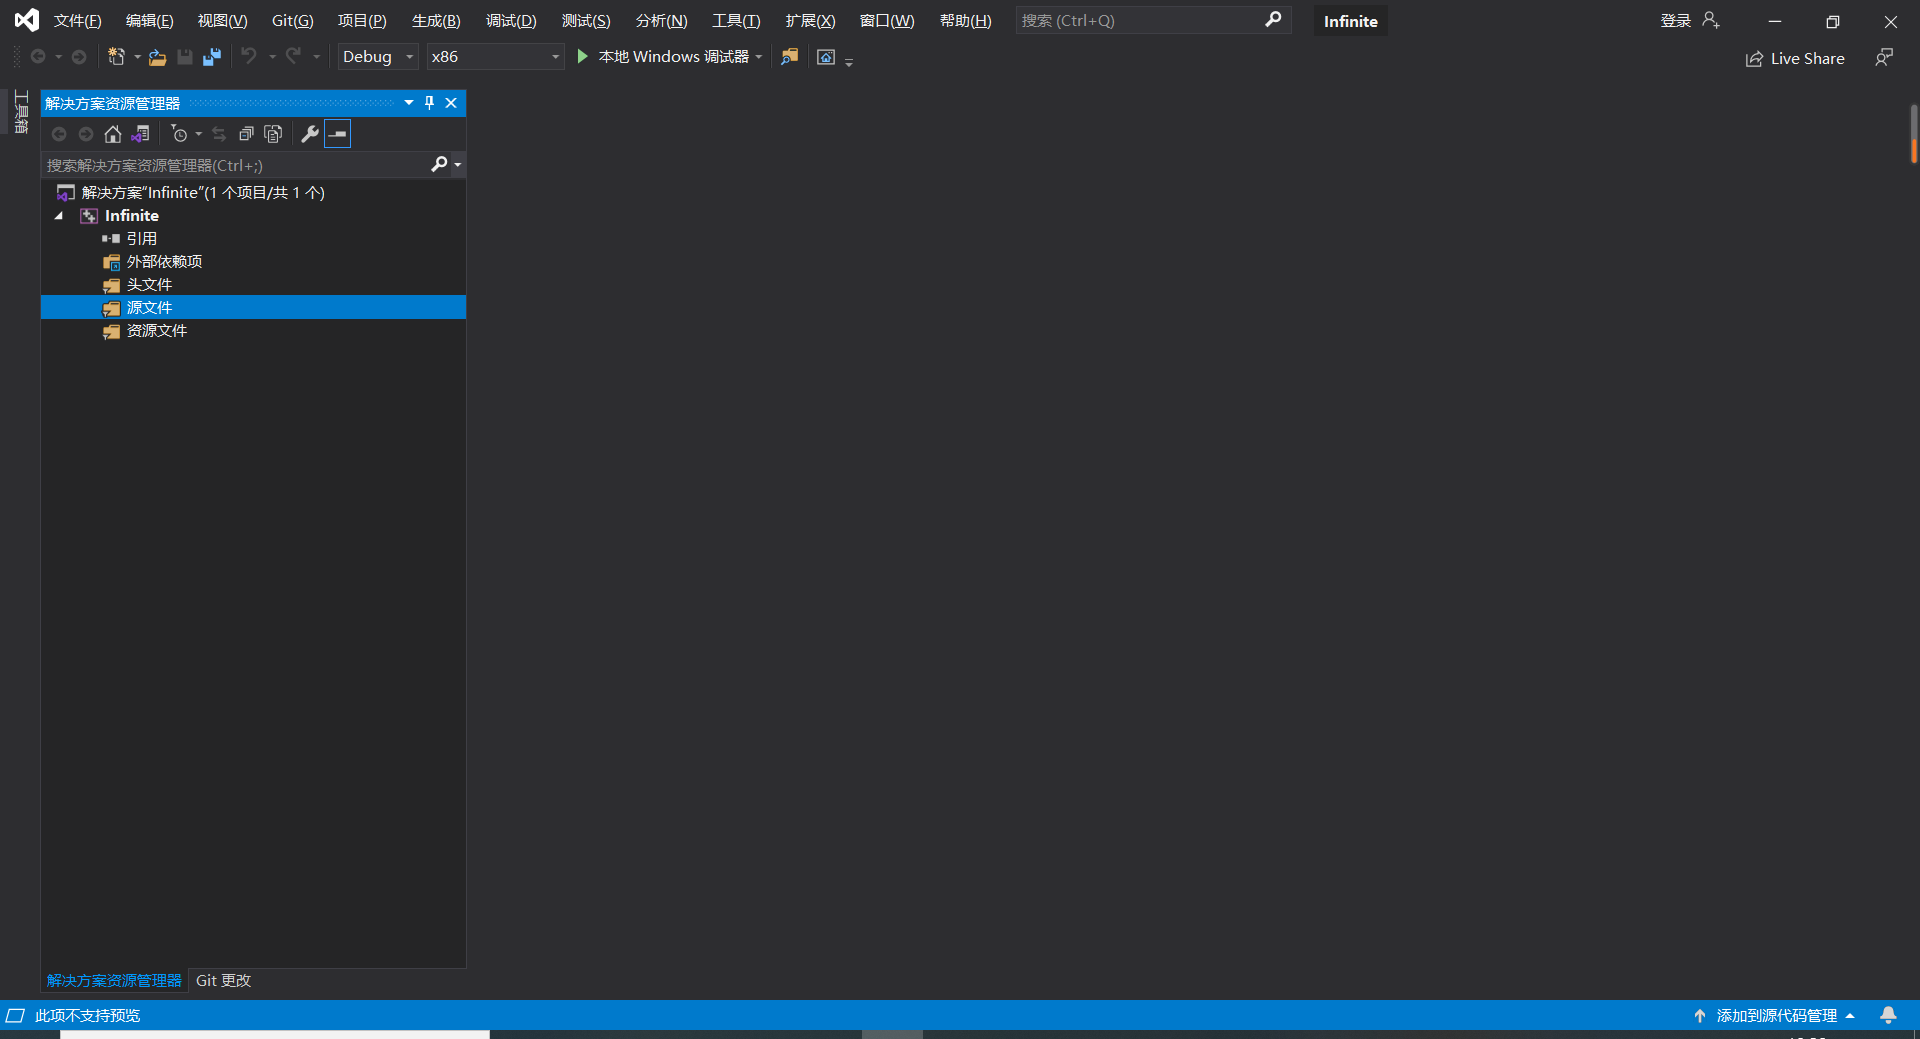Click the Solution Explorer Forward icon
Image resolution: width=1920 pixels, height=1039 pixels.
pyautogui.click(x=86, y=134)
